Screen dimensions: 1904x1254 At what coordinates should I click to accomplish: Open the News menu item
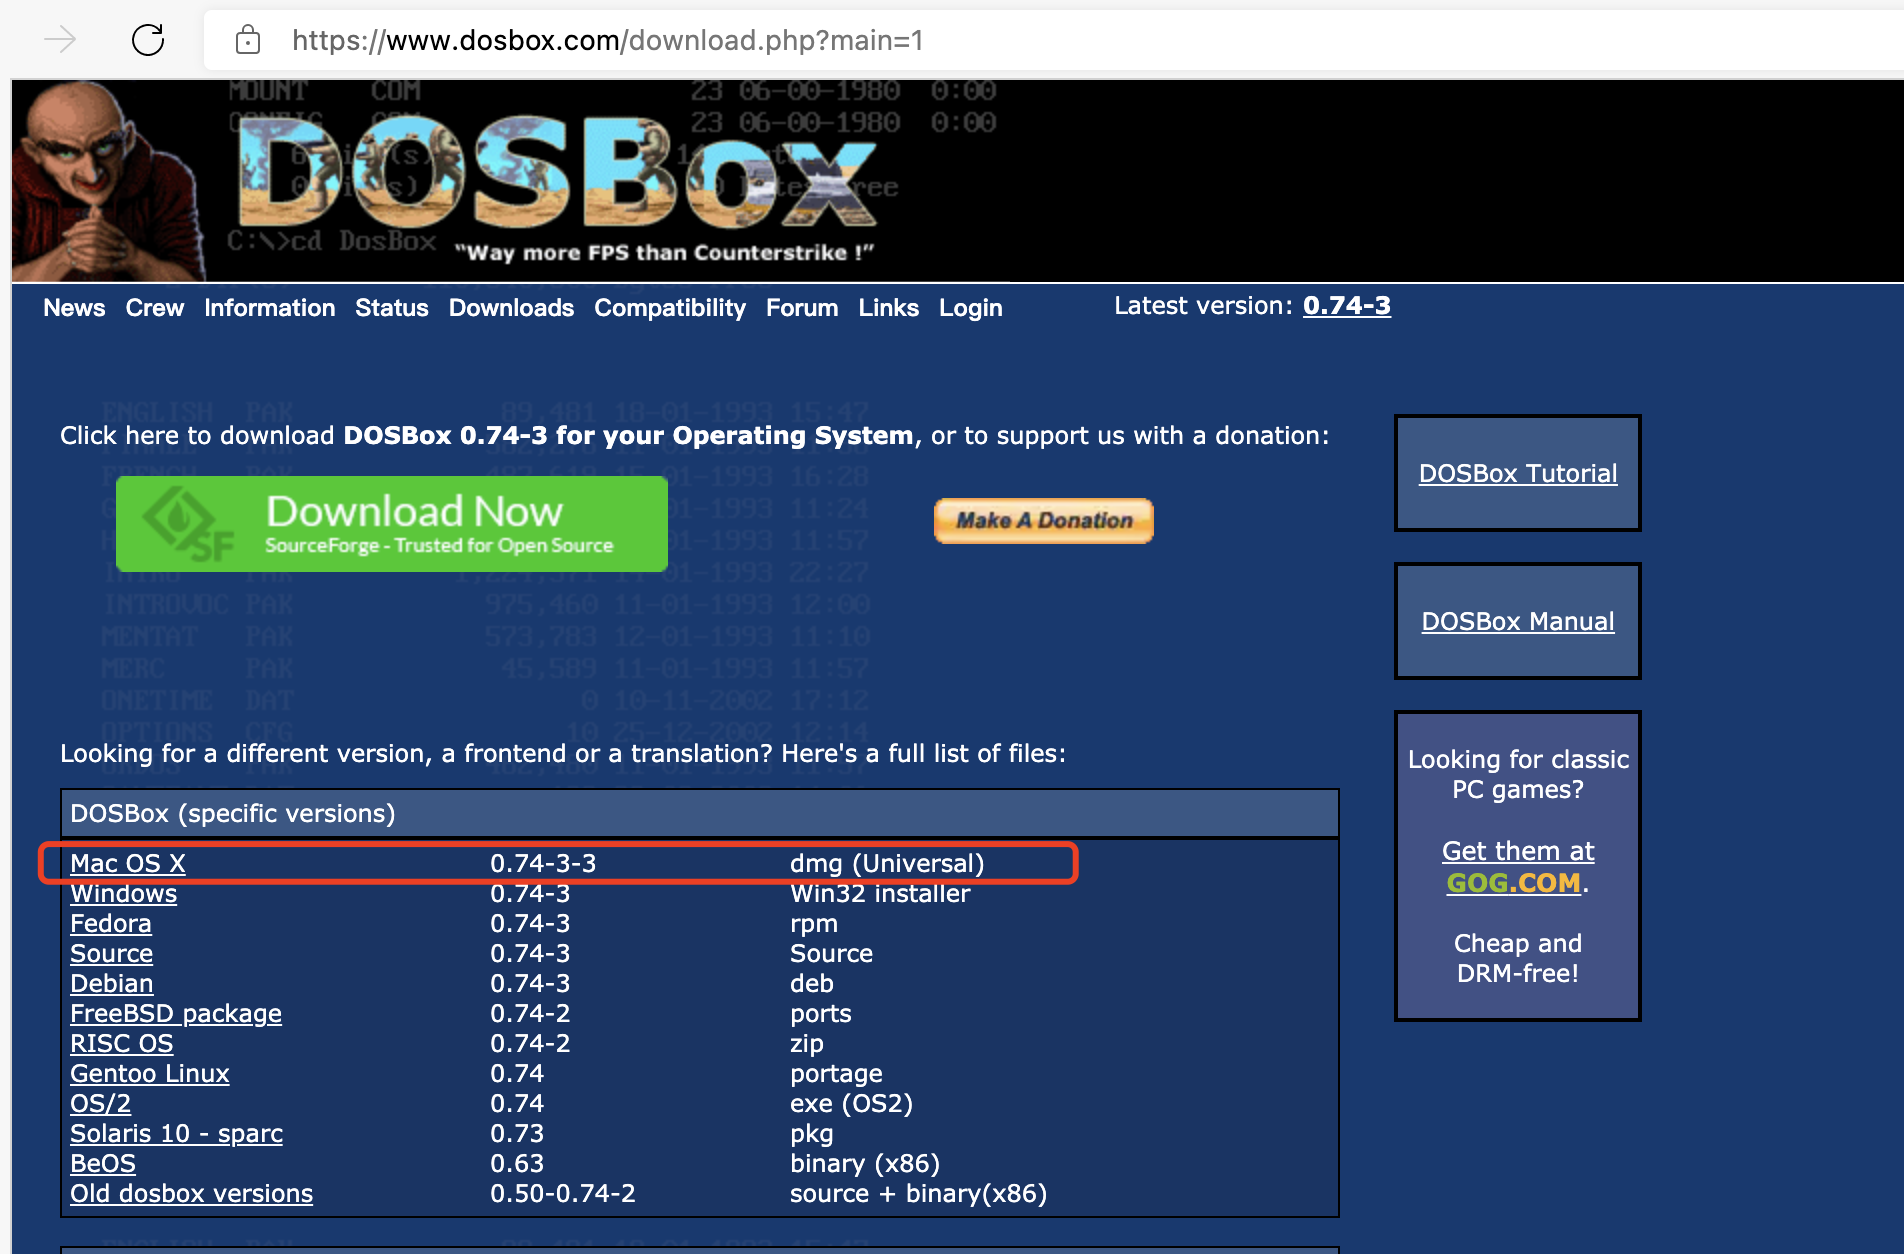click(74, 308)
